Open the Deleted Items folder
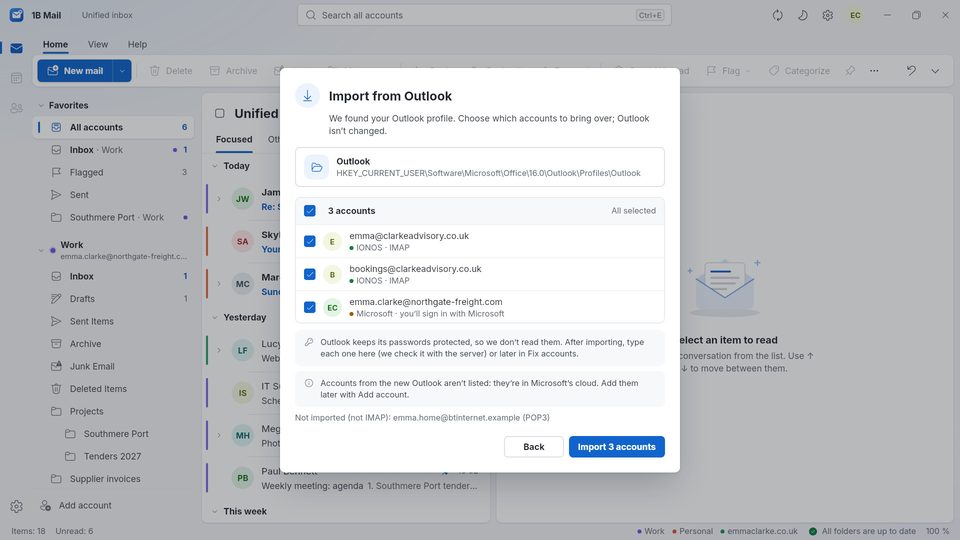 (x=113, y=389)
